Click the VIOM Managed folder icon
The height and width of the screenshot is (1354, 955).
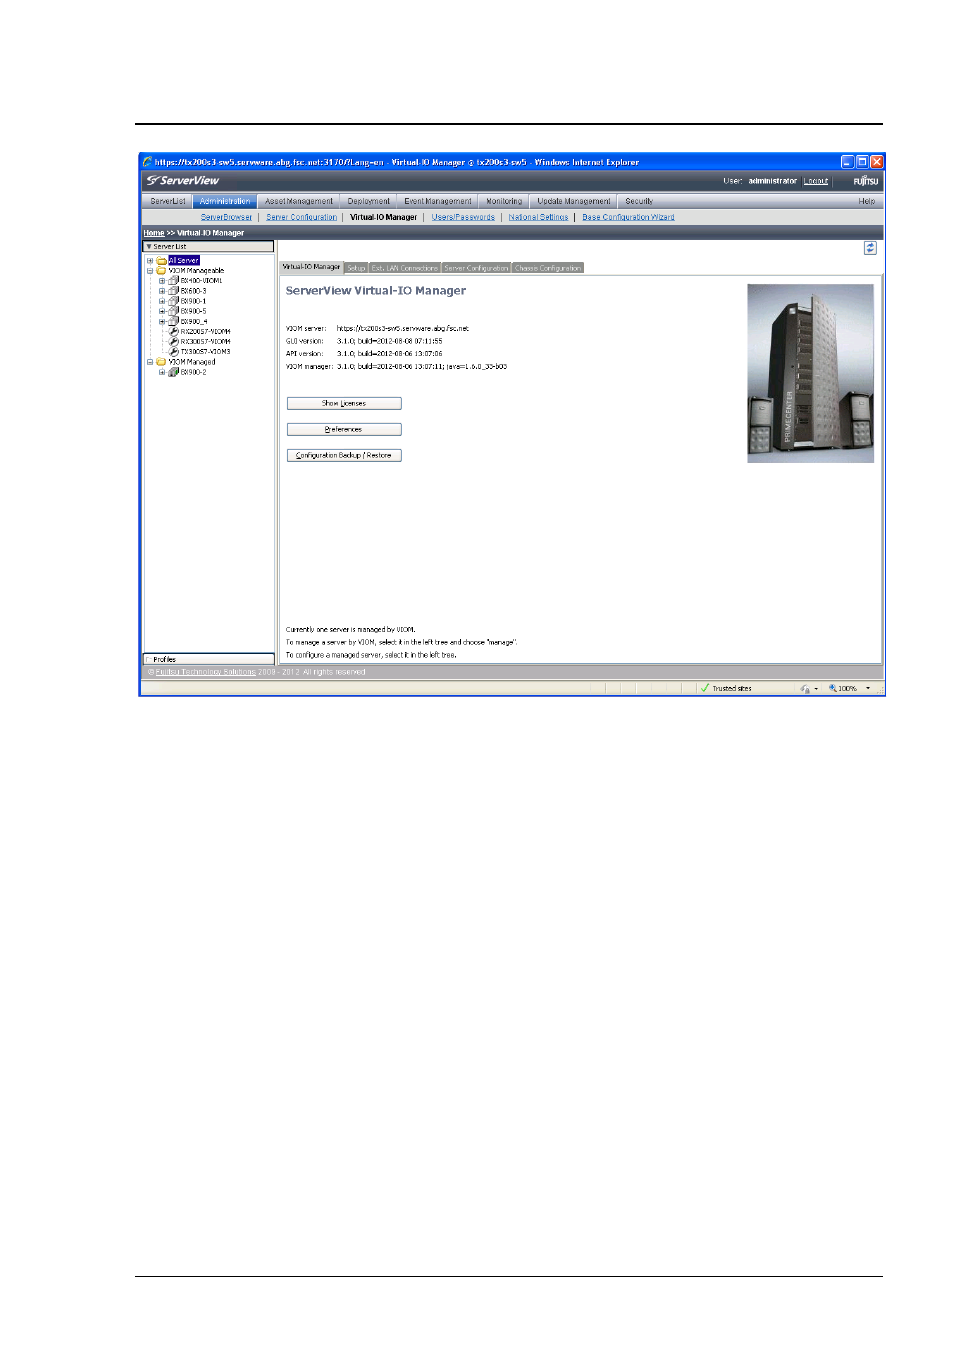[x=161, y=362]
